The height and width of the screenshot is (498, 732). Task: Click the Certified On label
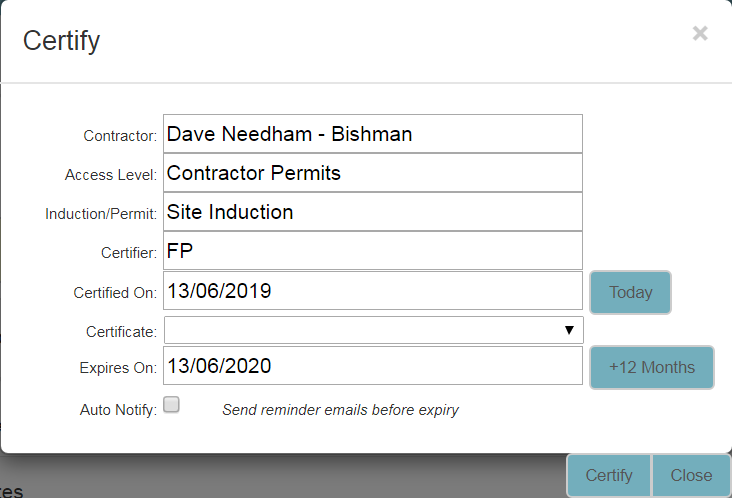click(x=115, y=293)
